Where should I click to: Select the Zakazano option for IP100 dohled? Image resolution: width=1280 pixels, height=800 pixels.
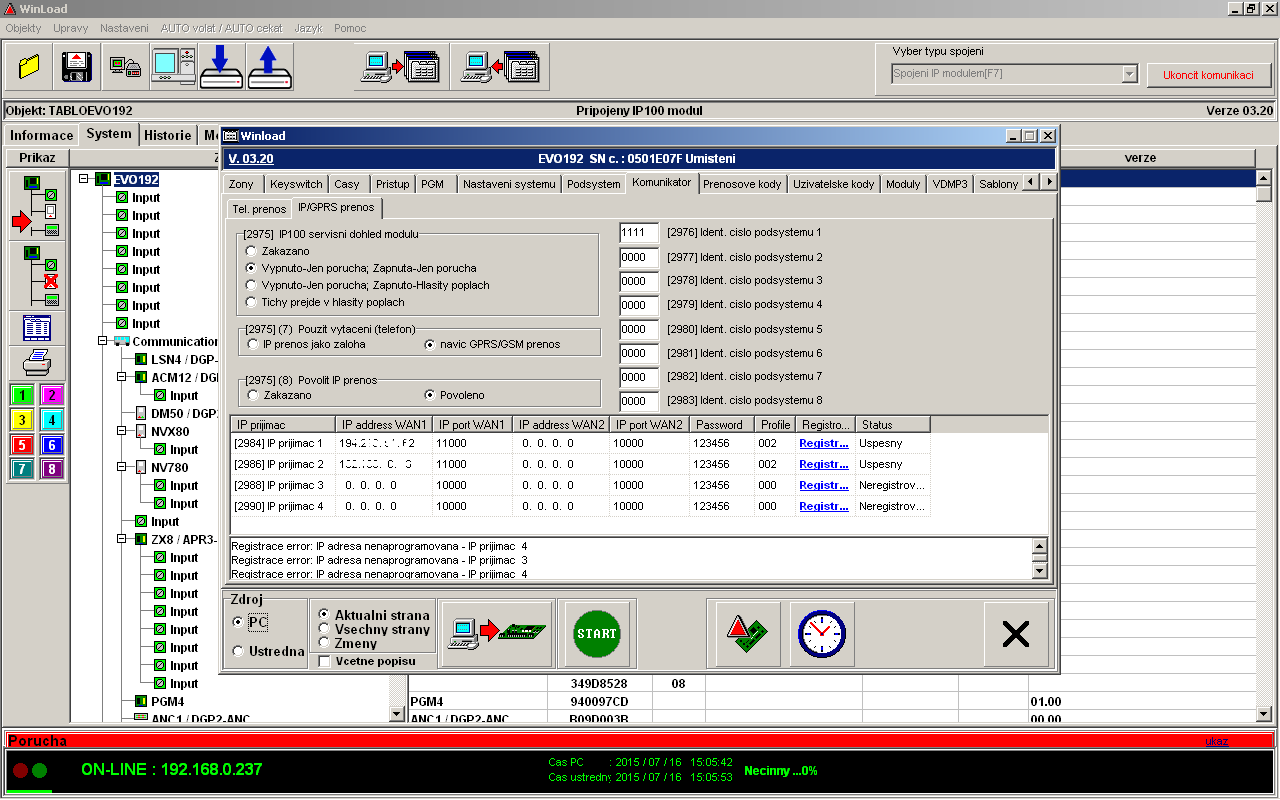pyautogui.click(x=252, y=251)
